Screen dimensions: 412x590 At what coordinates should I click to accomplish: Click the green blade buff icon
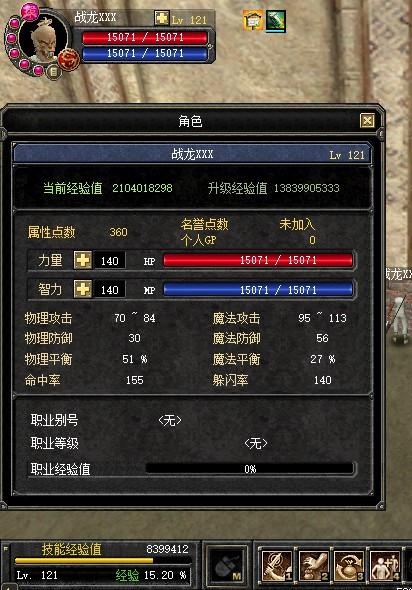tap(276, 21)
